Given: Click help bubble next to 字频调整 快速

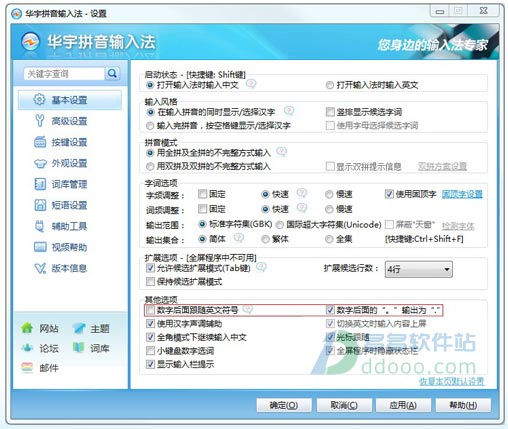Looking at the screenshot, I should (x=302, y=193).
